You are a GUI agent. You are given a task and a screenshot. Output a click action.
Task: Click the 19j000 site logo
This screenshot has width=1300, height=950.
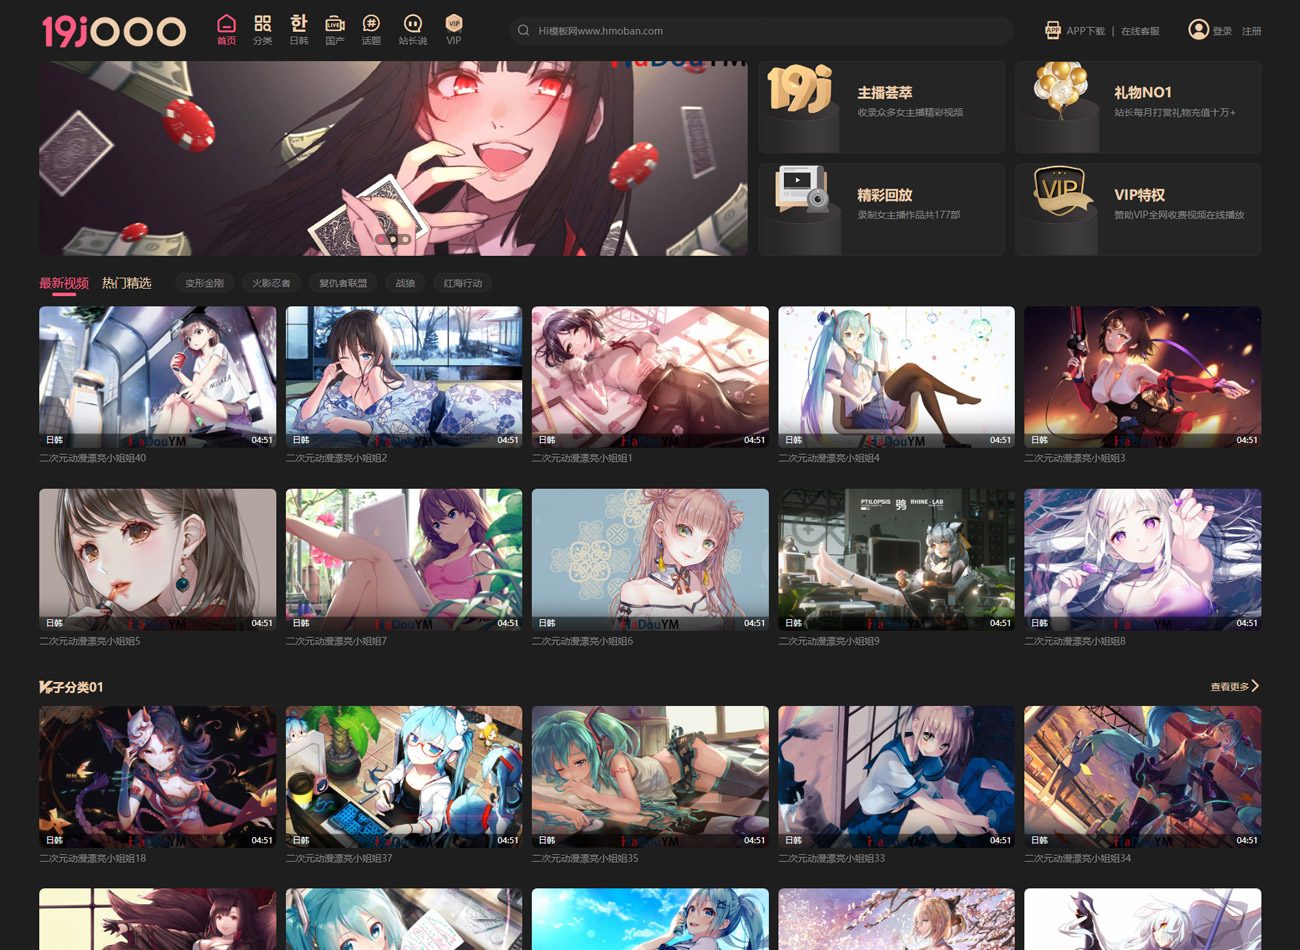[x=114, y=31]
